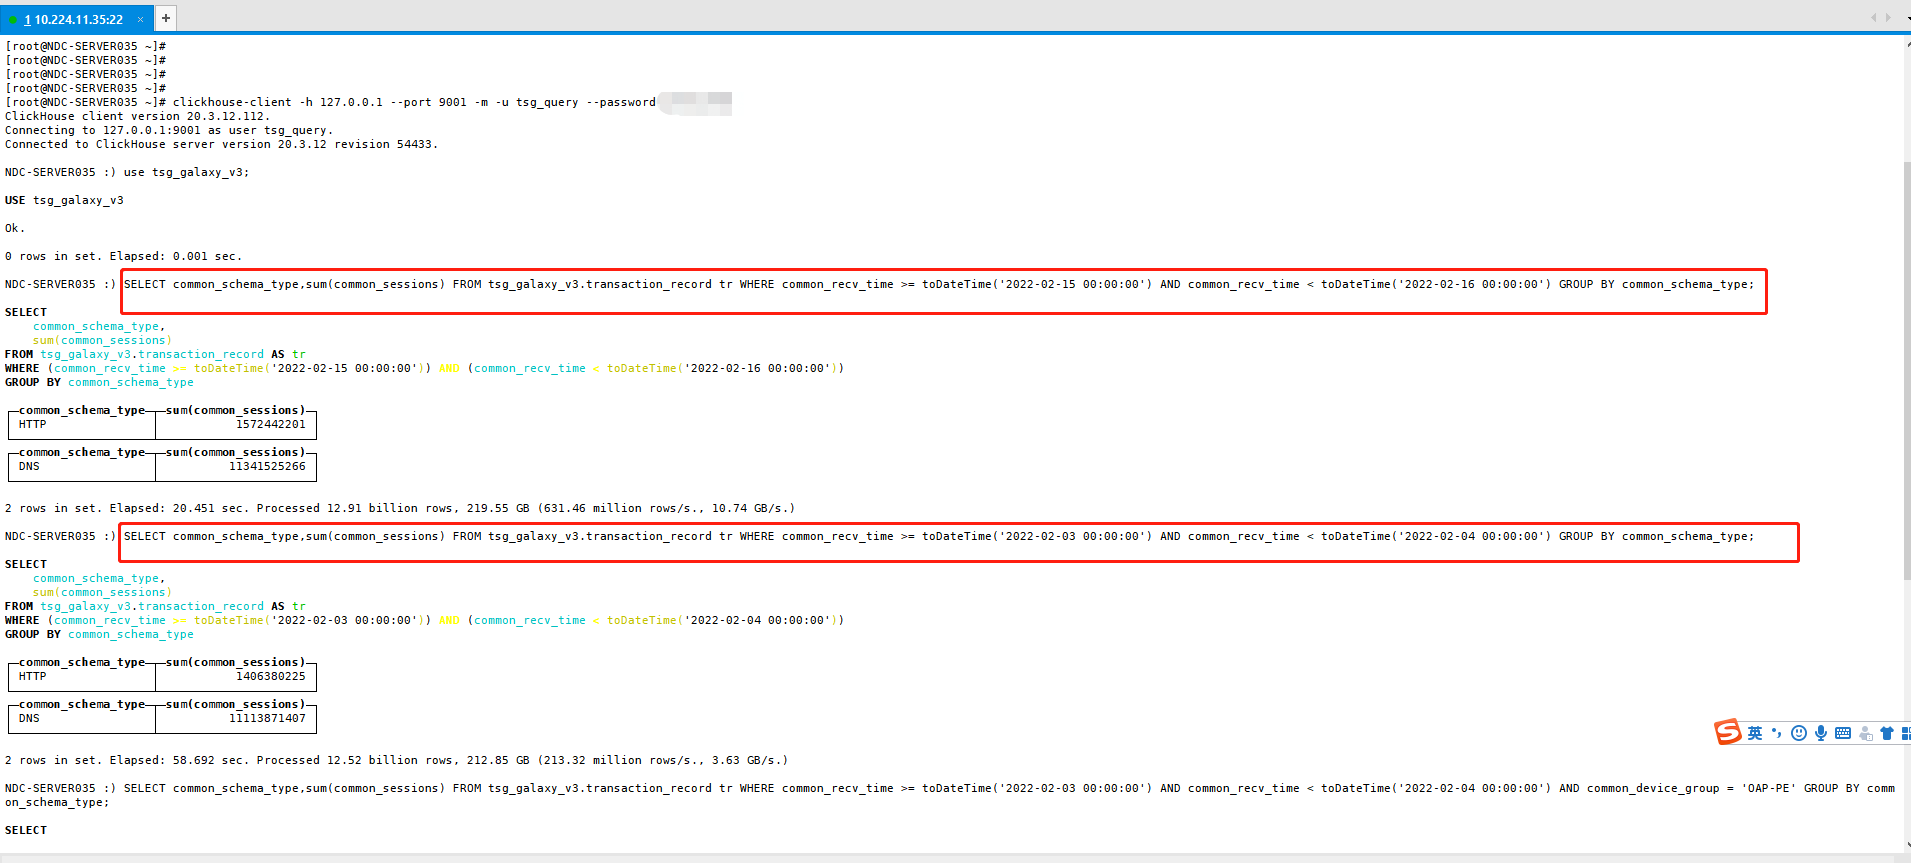This screenshot has width=1911, height=863.
Task: Click the scrollbar up arrow
Action: 1906,44
